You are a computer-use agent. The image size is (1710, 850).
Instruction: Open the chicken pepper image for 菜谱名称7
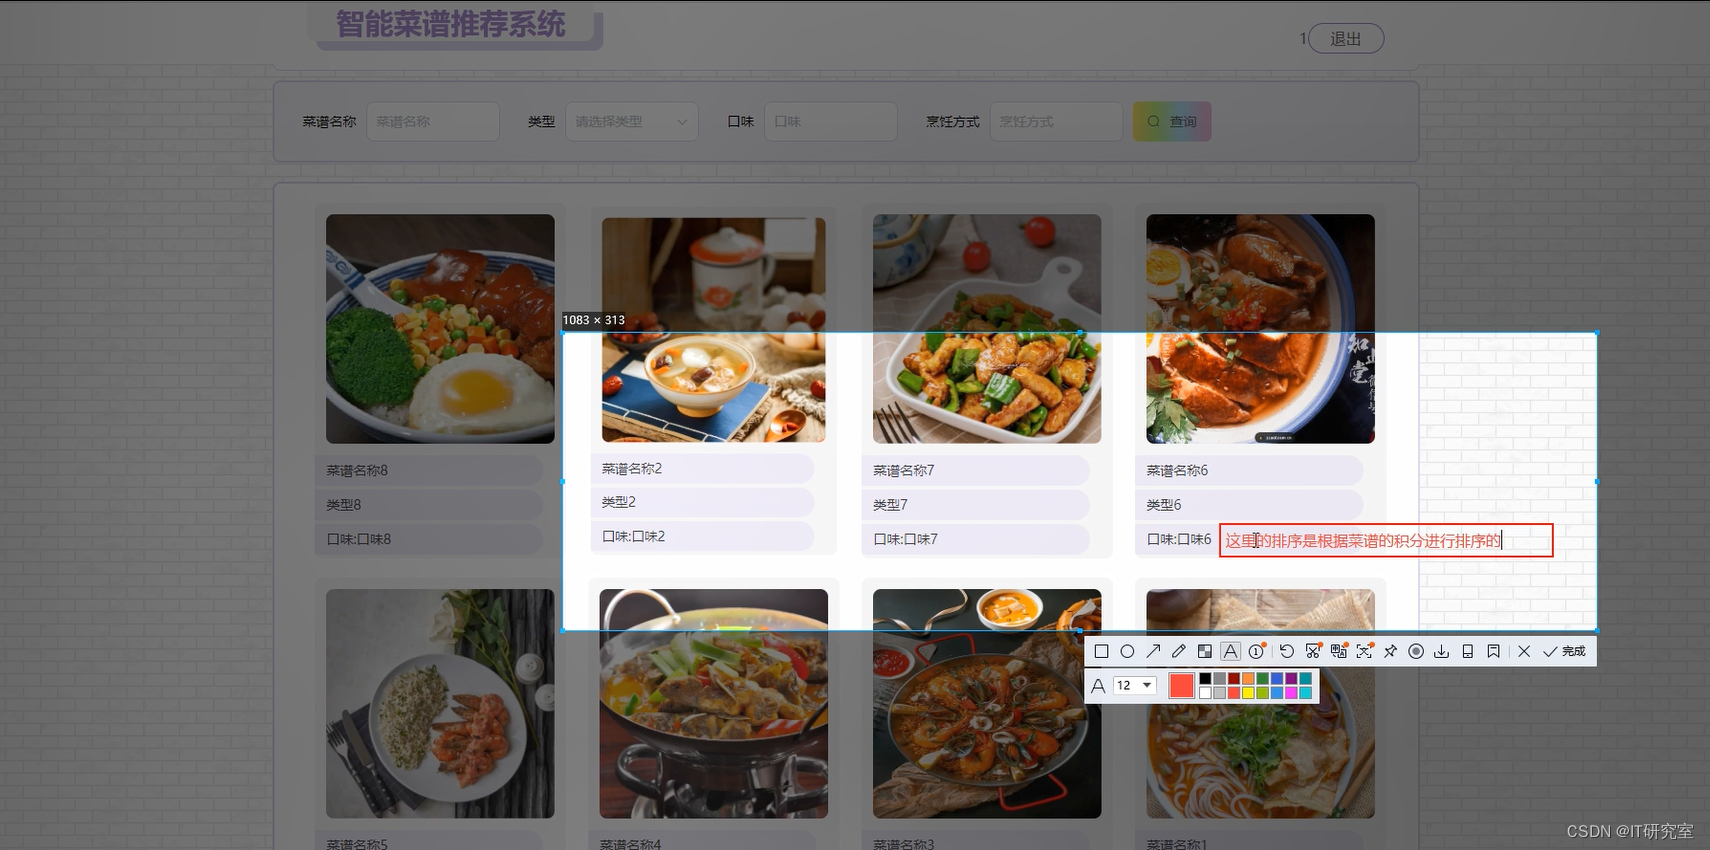point(987,329)
